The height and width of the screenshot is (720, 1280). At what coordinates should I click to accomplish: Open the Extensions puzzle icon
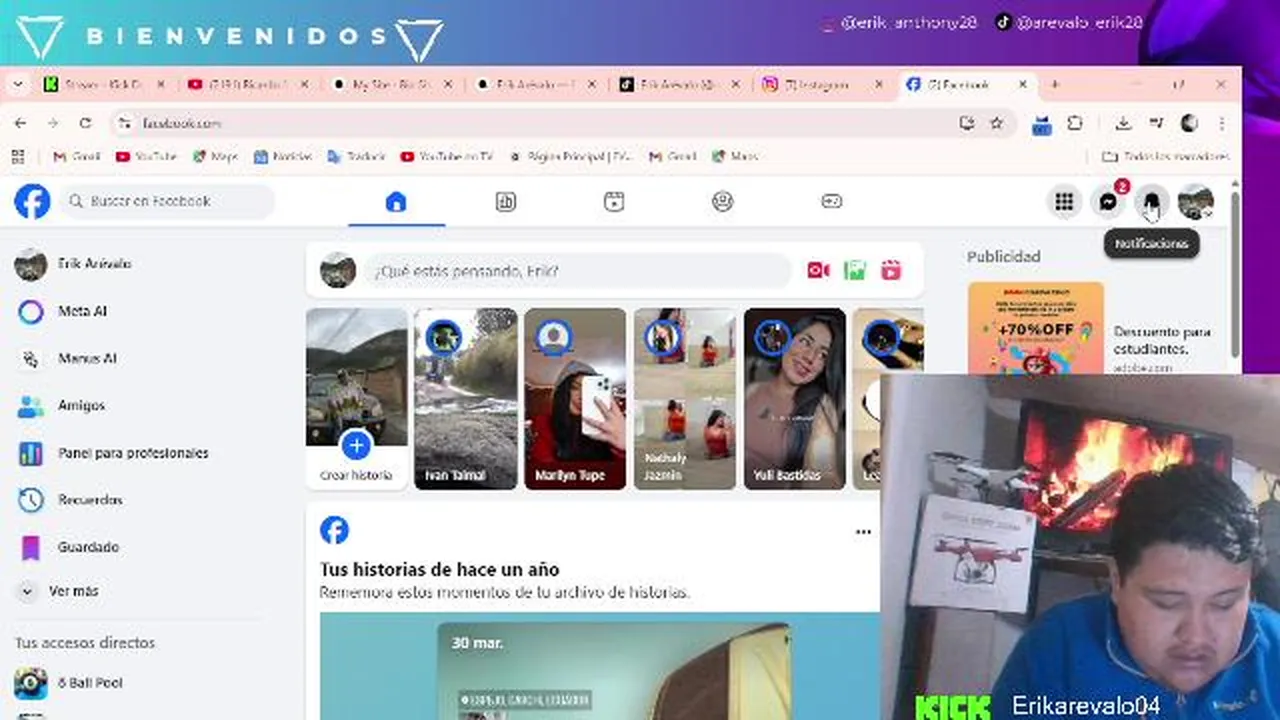1075,123
